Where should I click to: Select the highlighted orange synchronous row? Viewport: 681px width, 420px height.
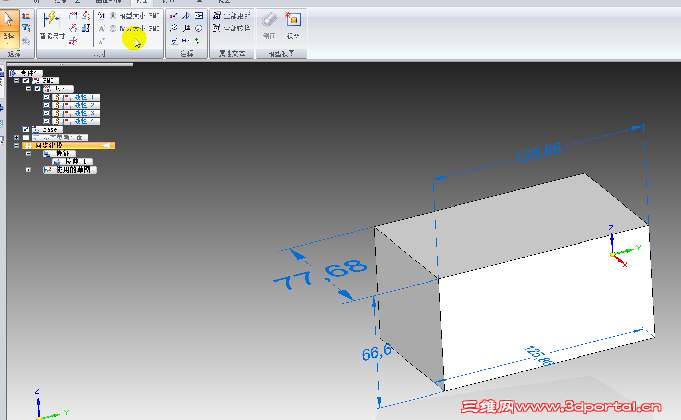click(x=69, y=146)
